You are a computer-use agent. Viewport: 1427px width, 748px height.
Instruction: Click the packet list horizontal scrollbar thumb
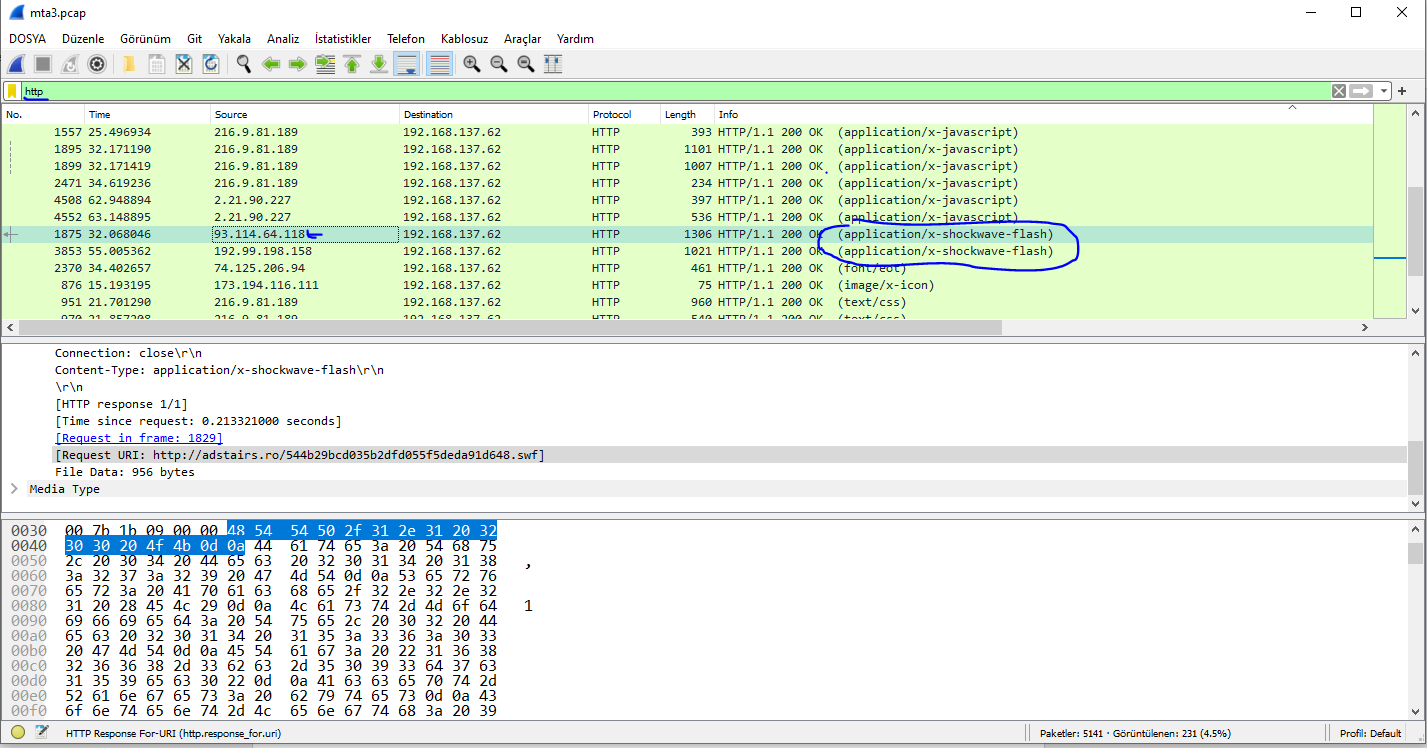point(510,328)
